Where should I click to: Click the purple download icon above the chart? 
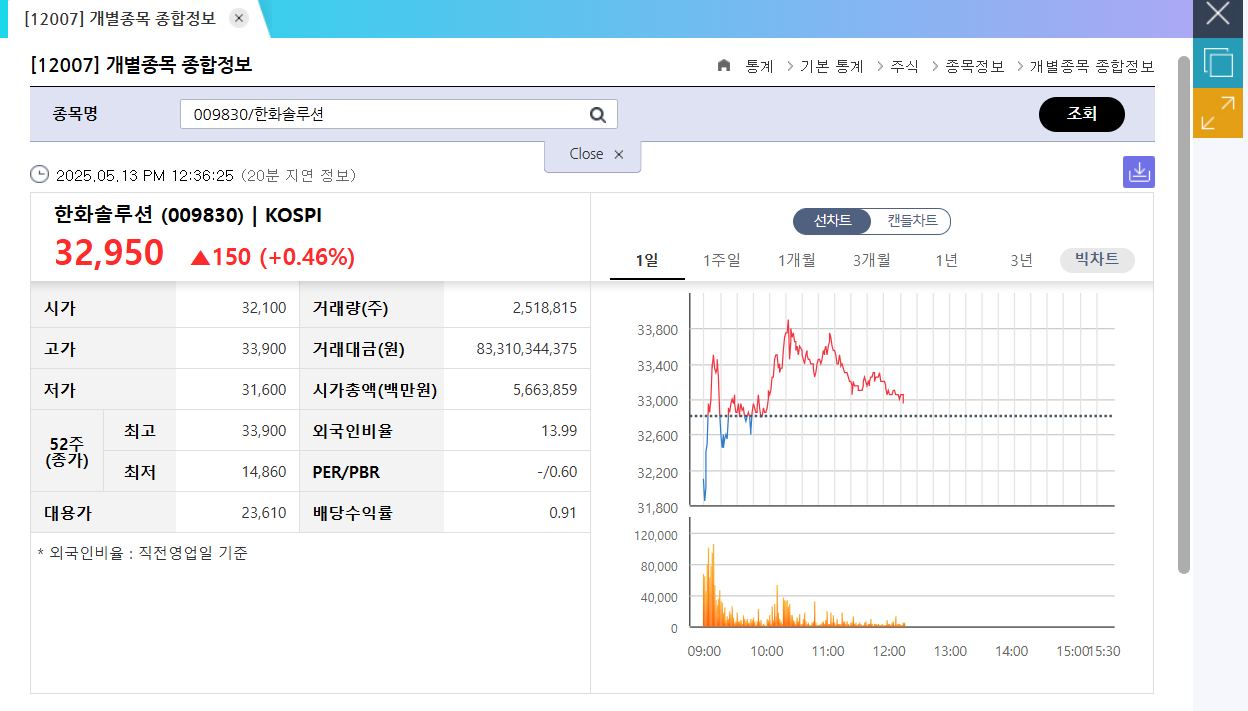tap(1138, 171)
